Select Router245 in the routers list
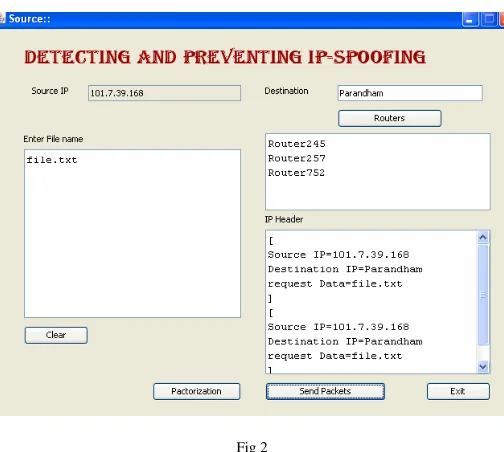The width and height of the screenshot is (504, 452). coord(297,144)
